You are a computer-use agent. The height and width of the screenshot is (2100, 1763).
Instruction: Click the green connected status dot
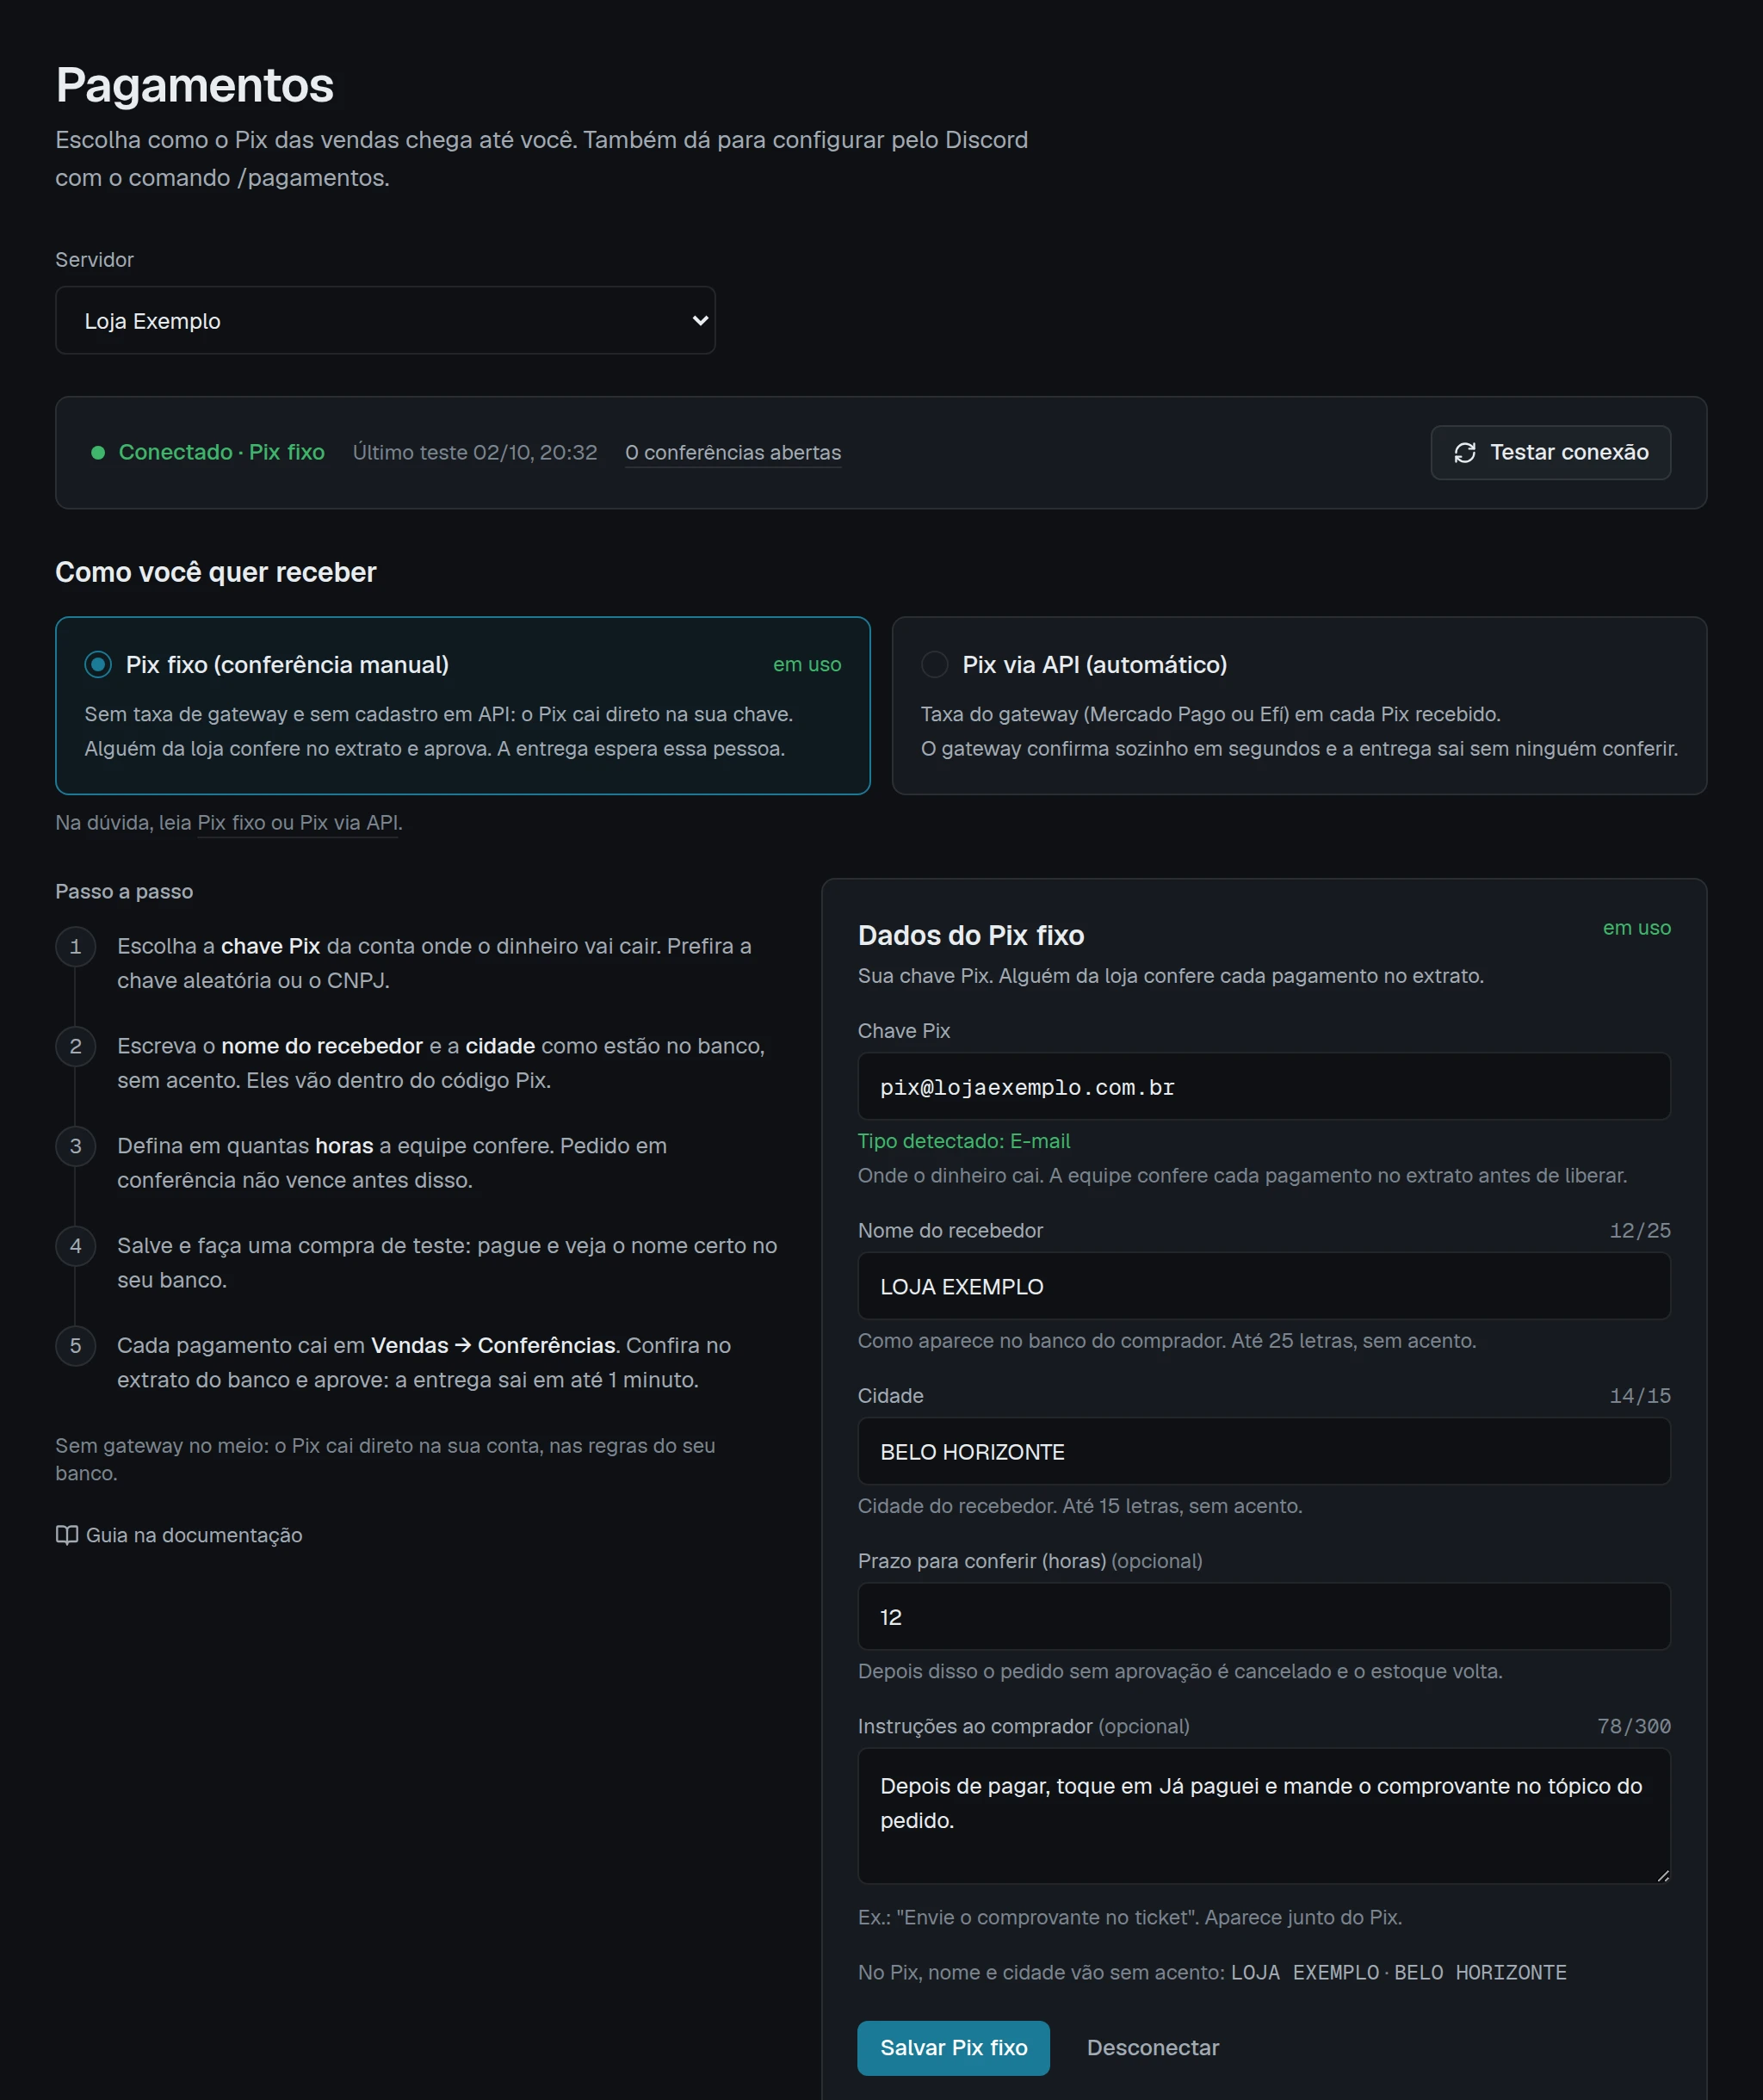[x=98, y=453]
